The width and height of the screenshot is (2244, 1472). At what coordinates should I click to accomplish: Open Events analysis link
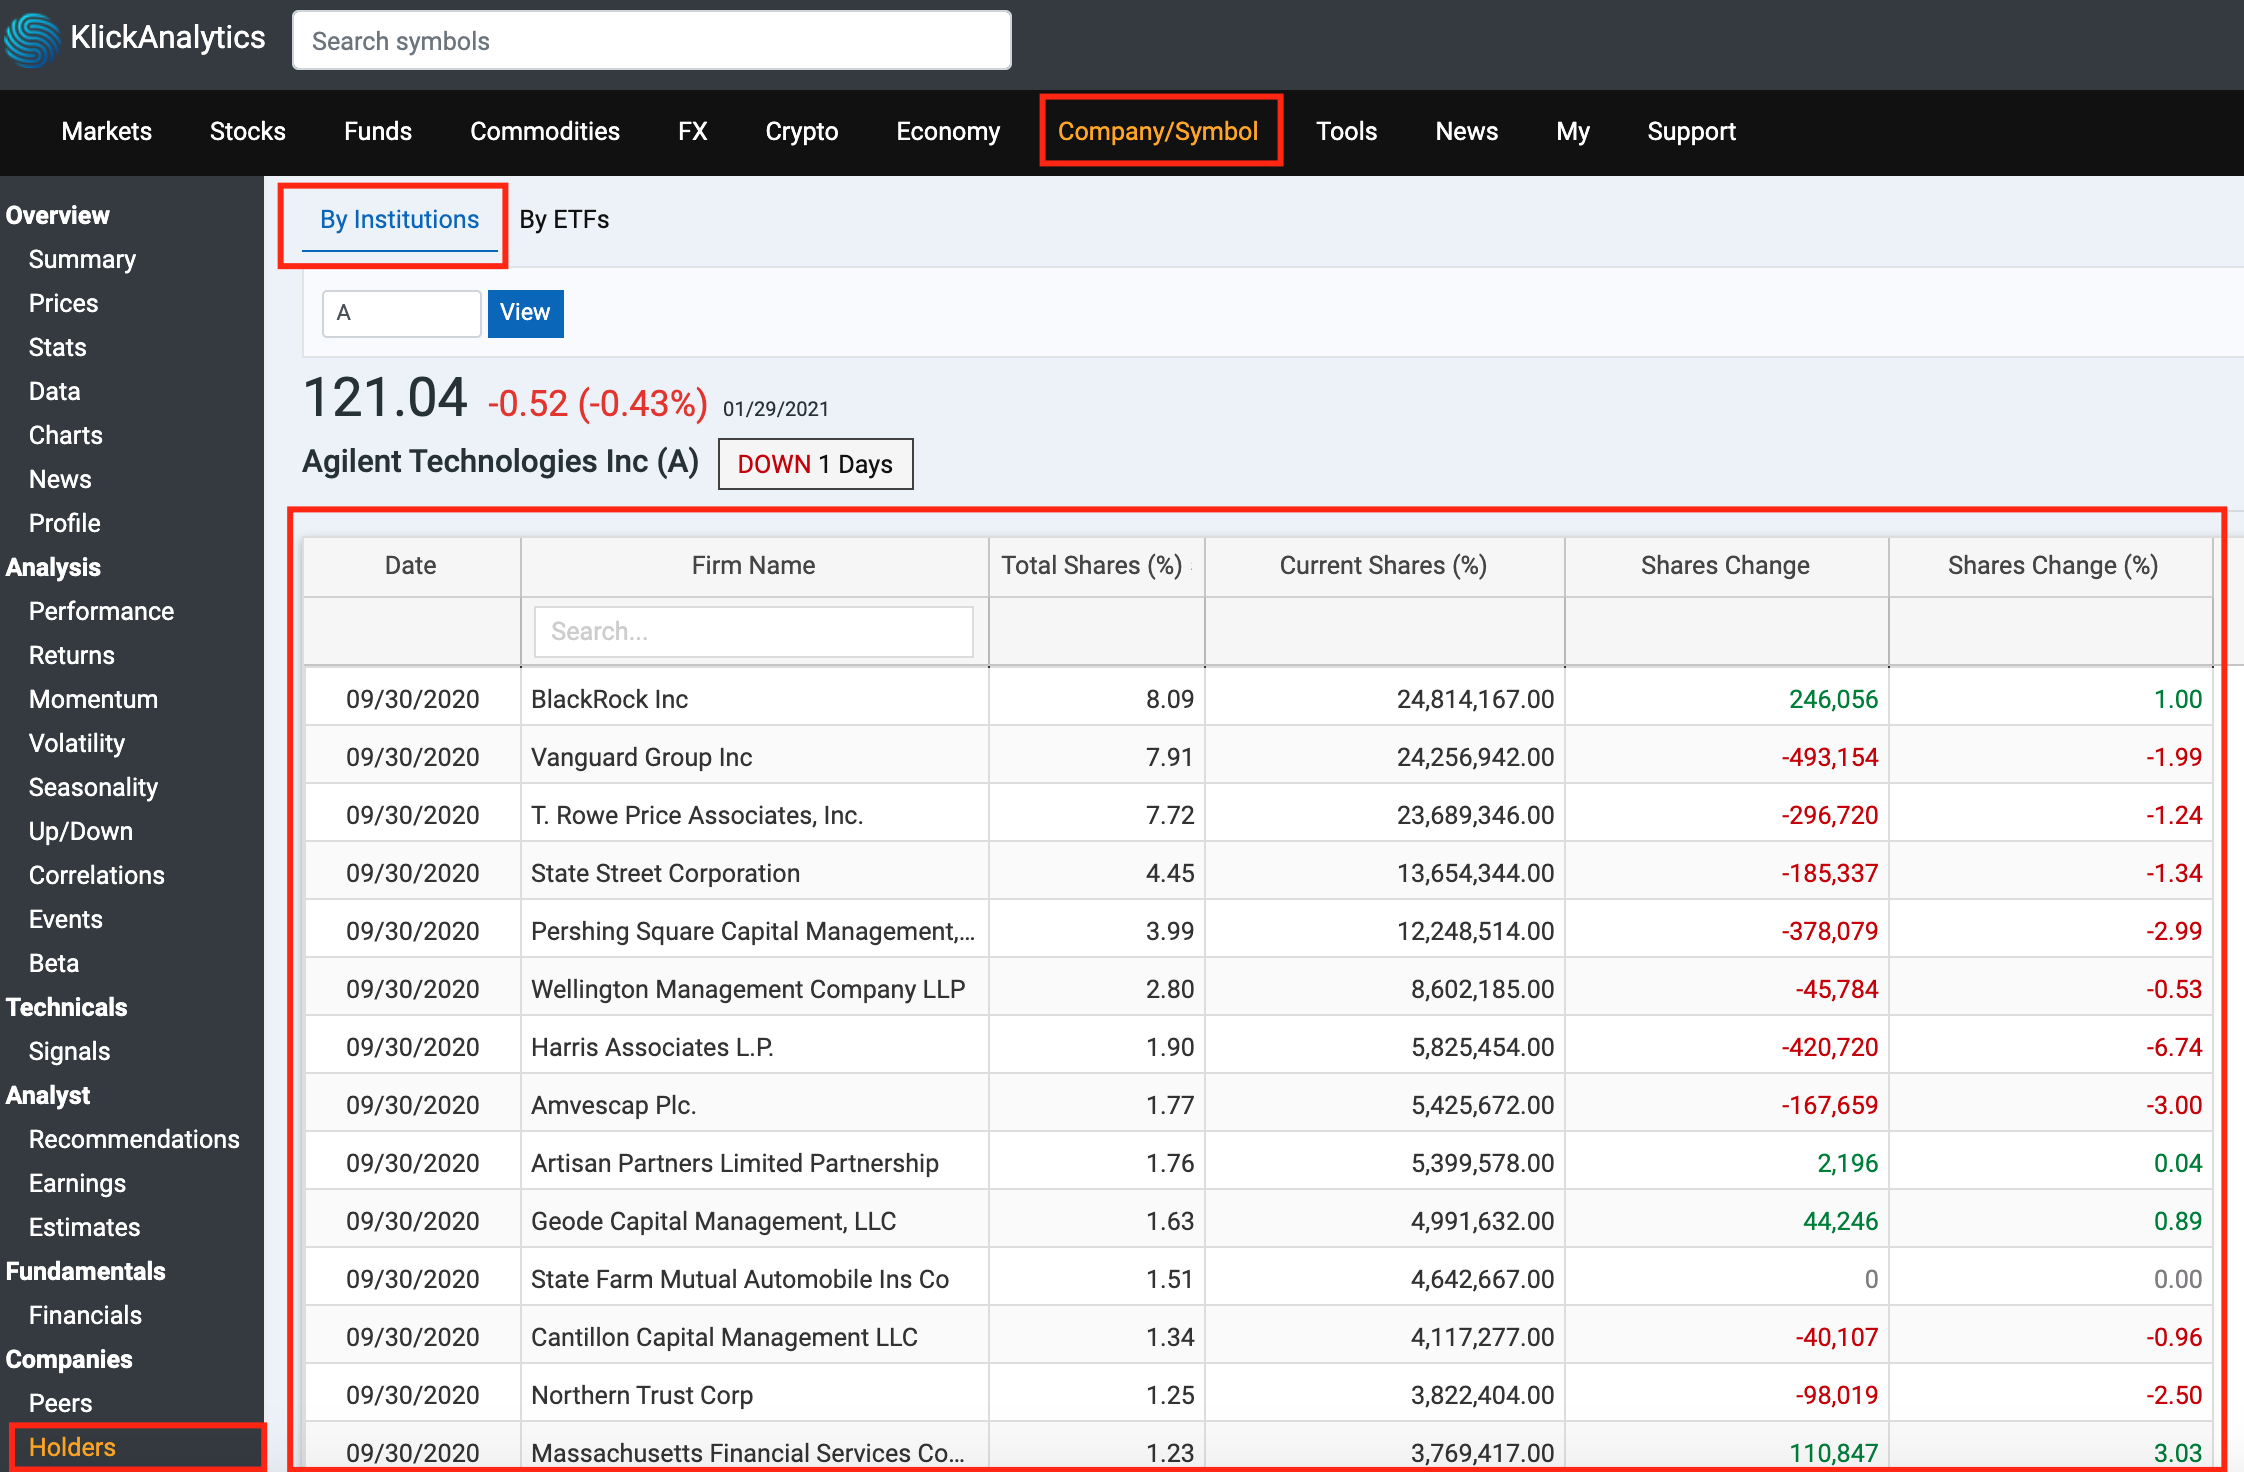click(x=65, y=919)
